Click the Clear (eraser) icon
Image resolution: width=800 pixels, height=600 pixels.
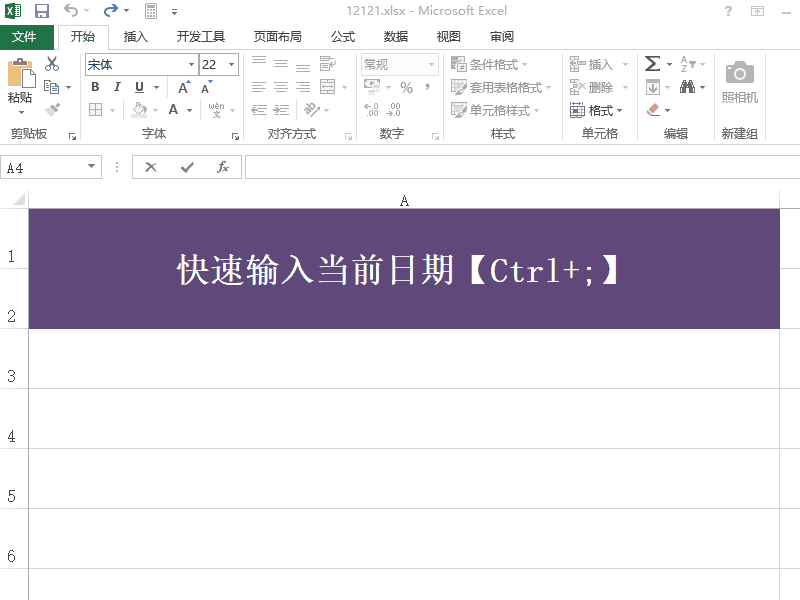pyautogui.click(x=655, y=111)
